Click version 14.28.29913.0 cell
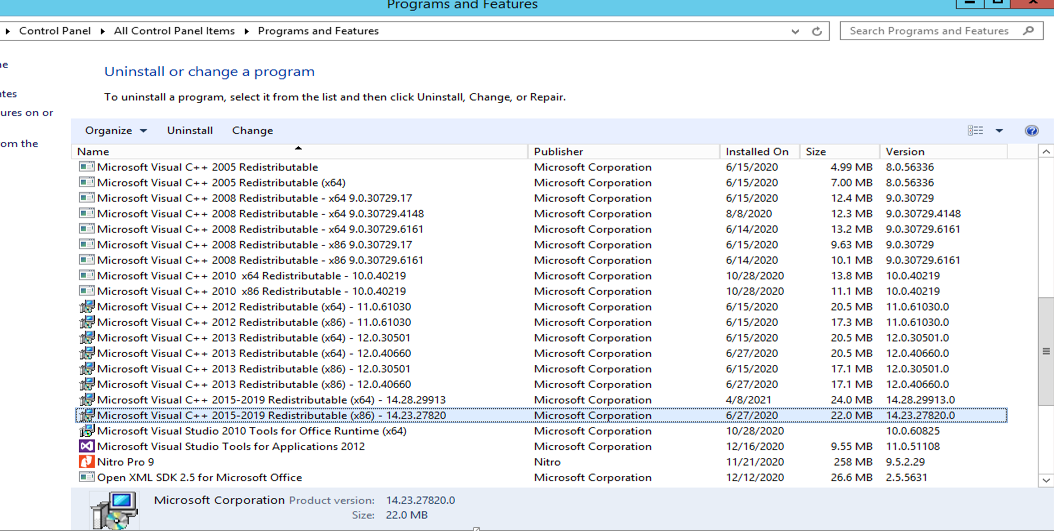 [920, 399]
